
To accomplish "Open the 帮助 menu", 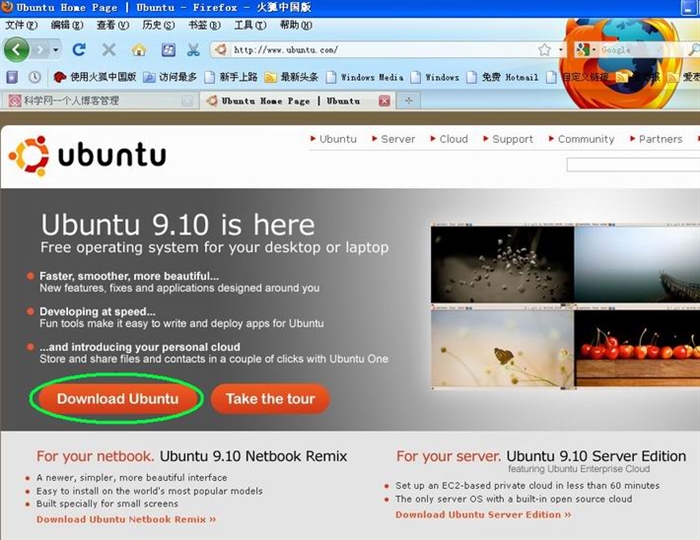I will [296, 25].
